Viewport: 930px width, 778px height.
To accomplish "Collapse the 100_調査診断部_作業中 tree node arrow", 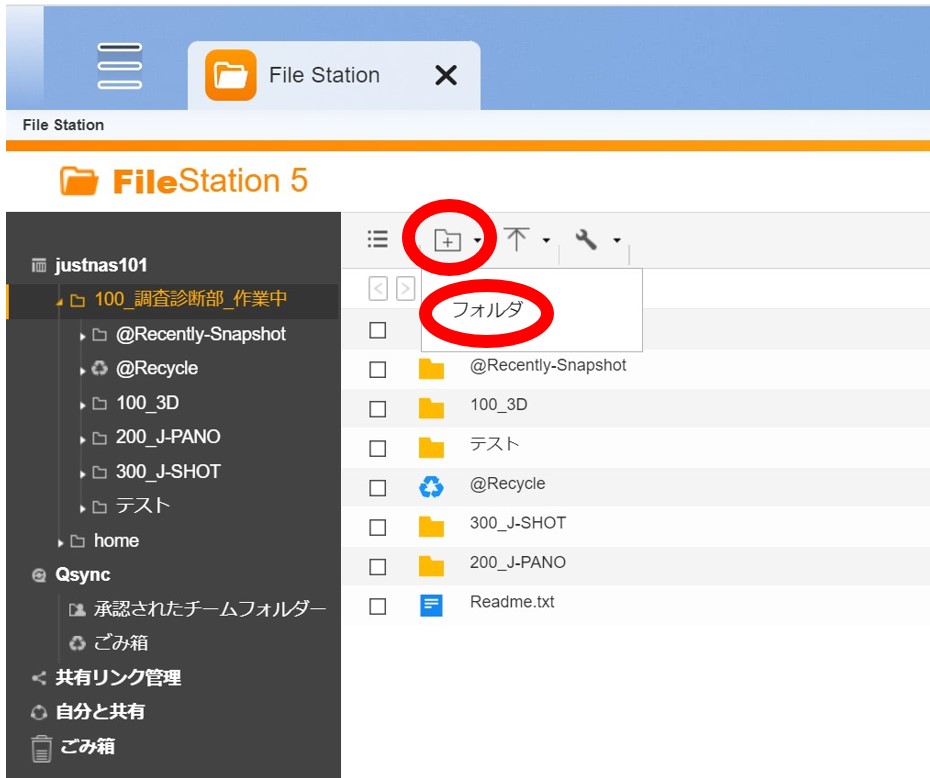I will click(x=59, y=302).
